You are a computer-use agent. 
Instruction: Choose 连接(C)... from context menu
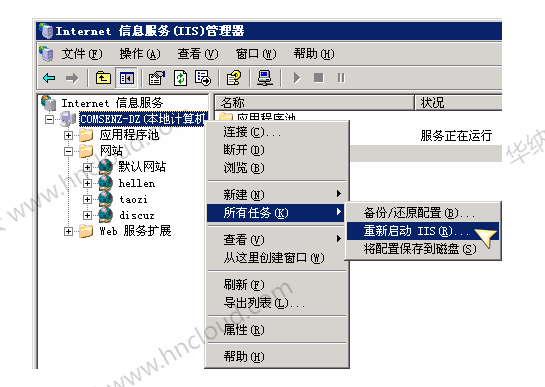coord(277,132)
